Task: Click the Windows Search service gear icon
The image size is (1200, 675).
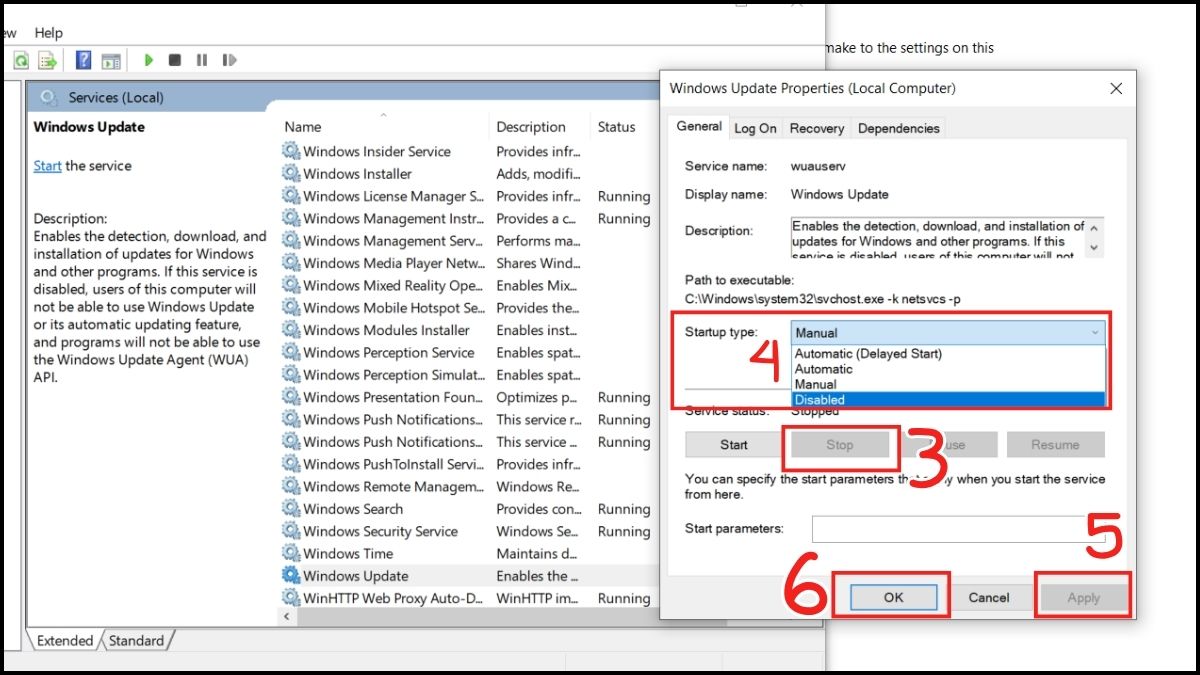Action: pos(291,509)
